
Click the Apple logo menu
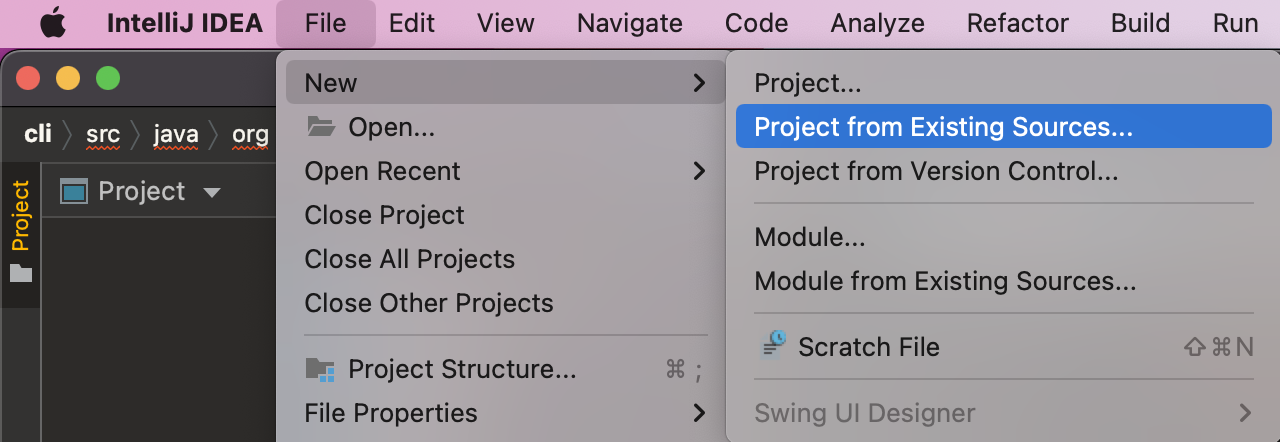(x=53, y=23)
